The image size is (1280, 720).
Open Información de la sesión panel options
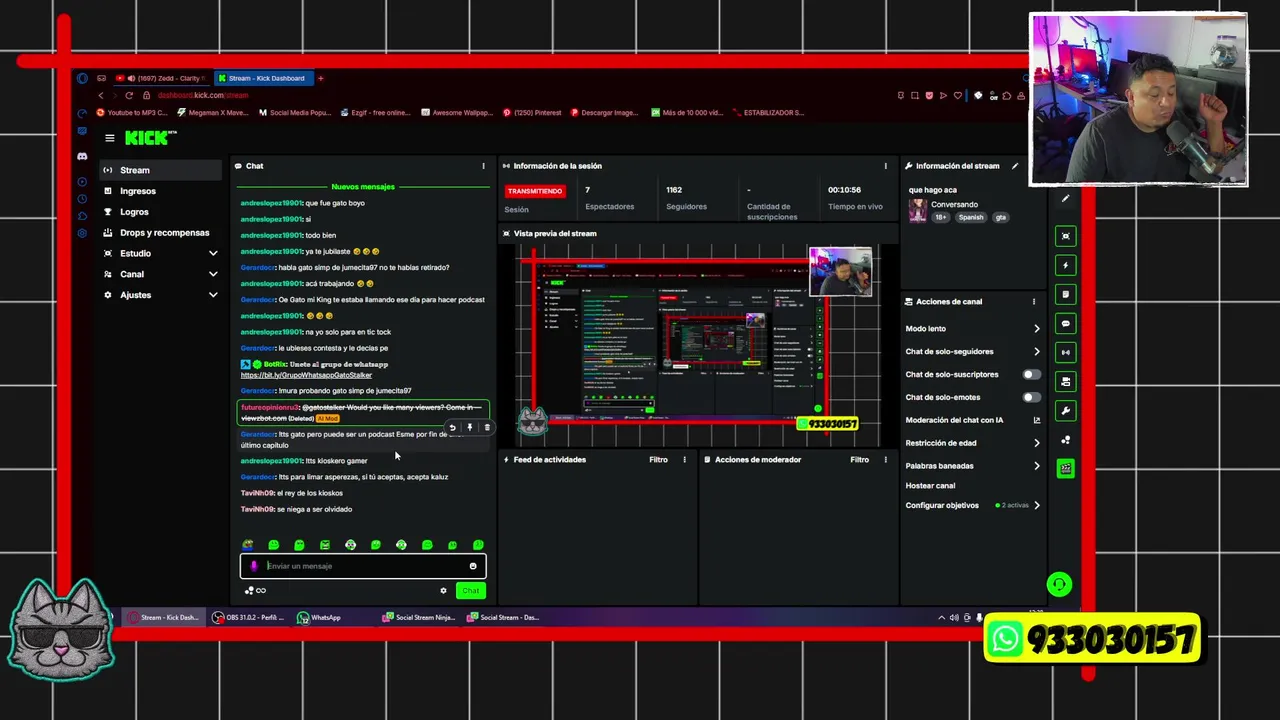coord(885,166)
